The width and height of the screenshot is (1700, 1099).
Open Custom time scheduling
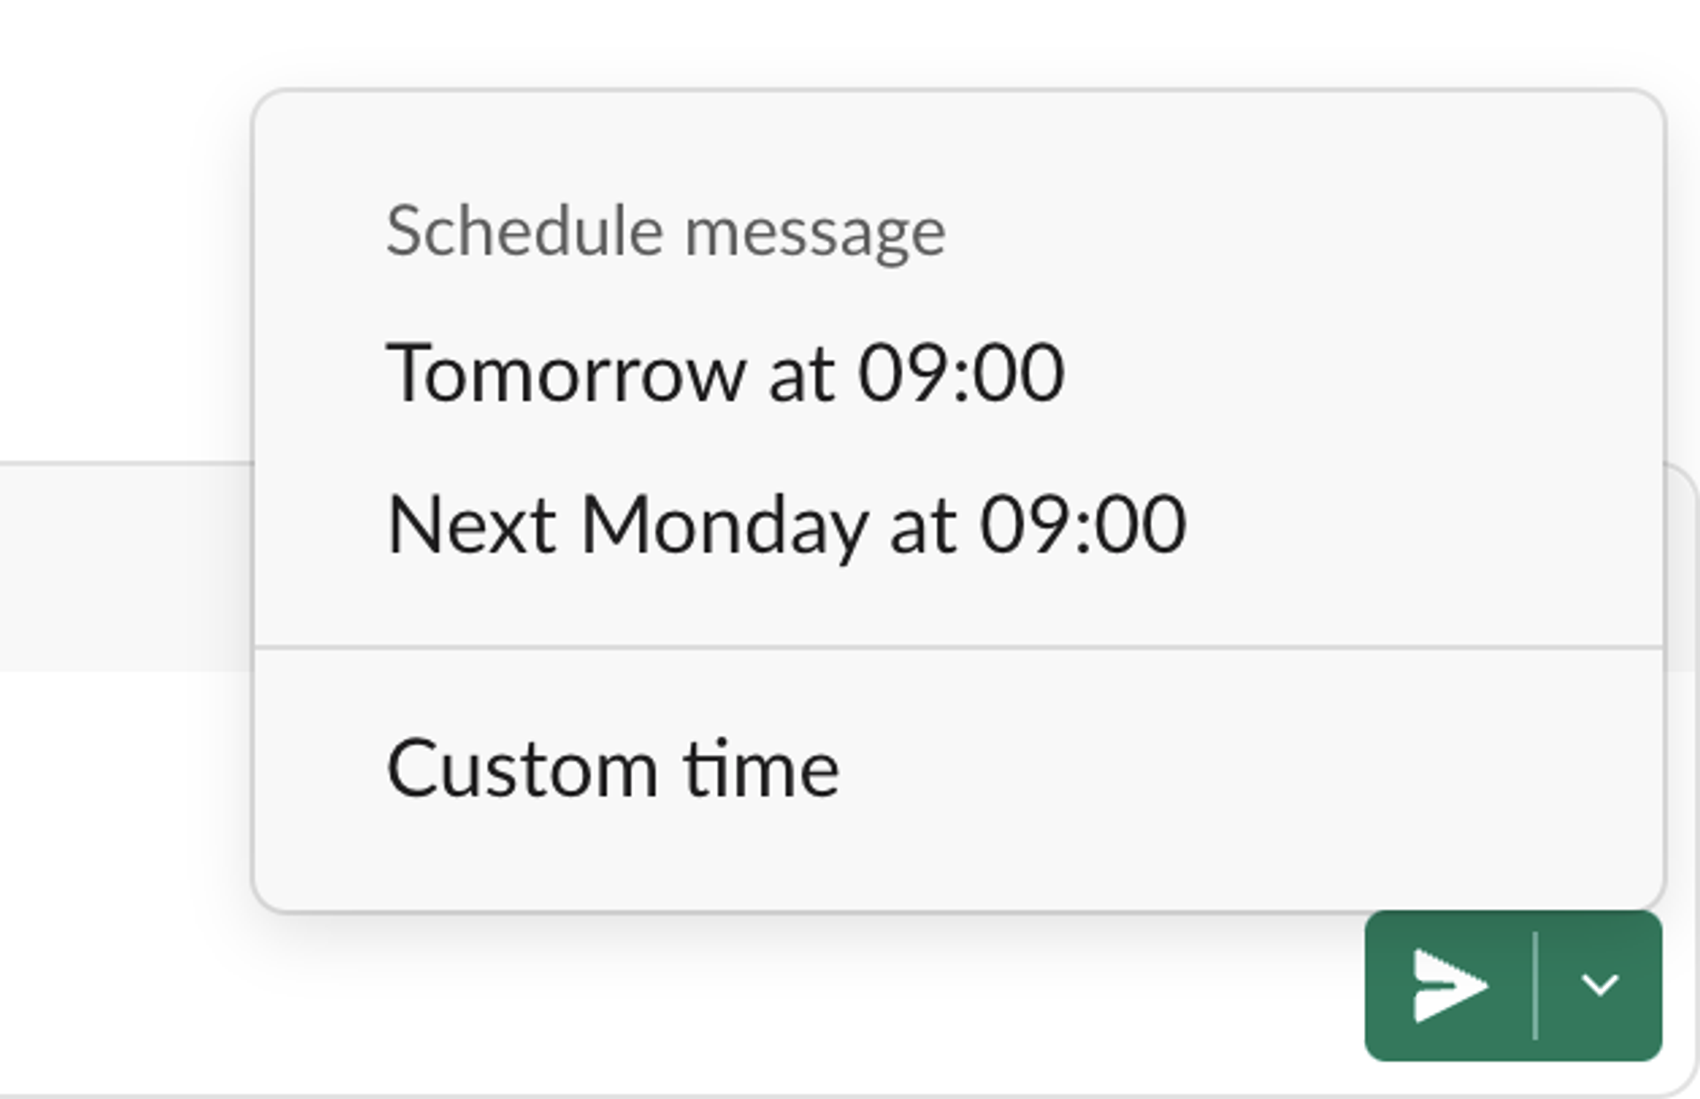point(613,764)
